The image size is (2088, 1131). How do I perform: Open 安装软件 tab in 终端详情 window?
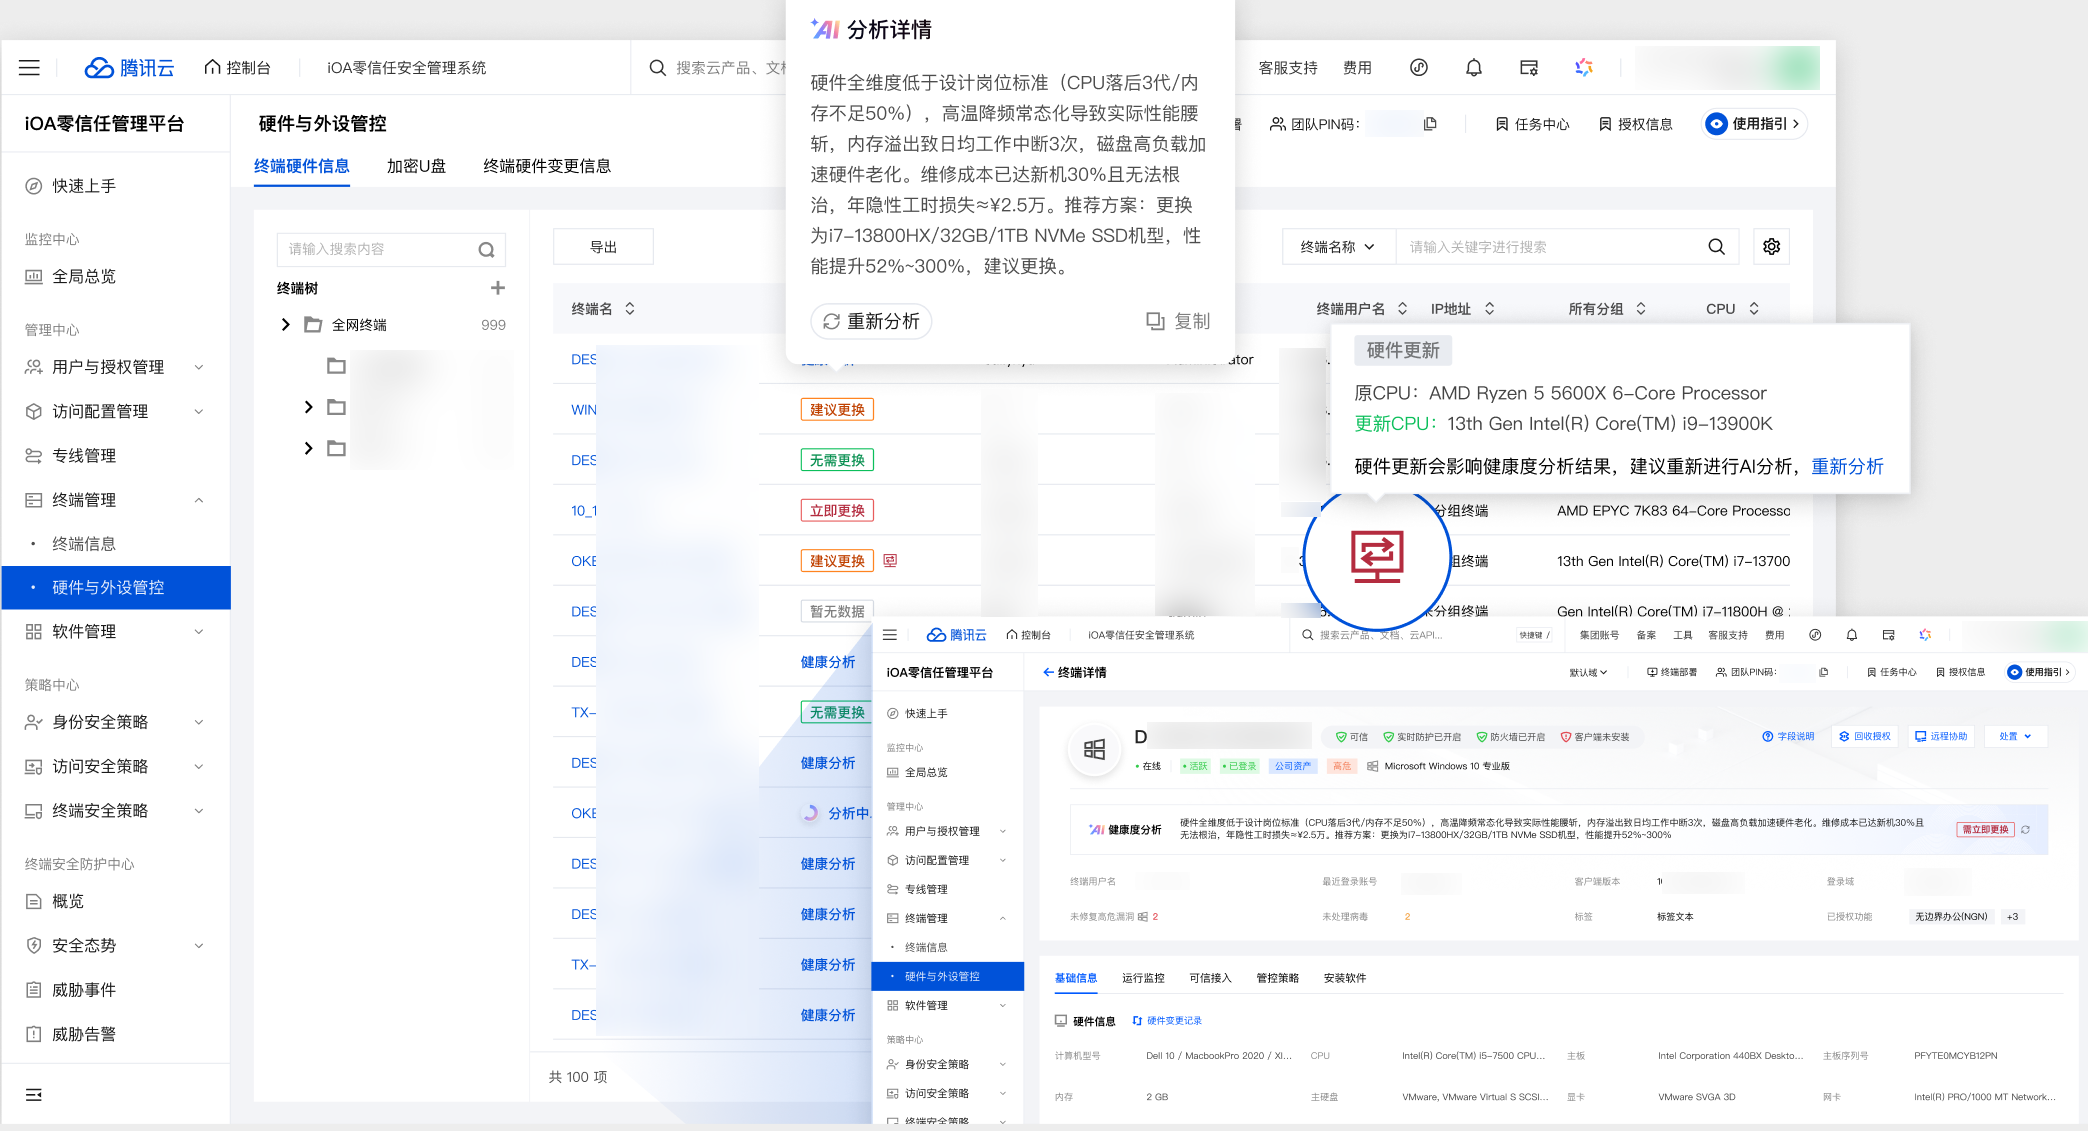1344,978
